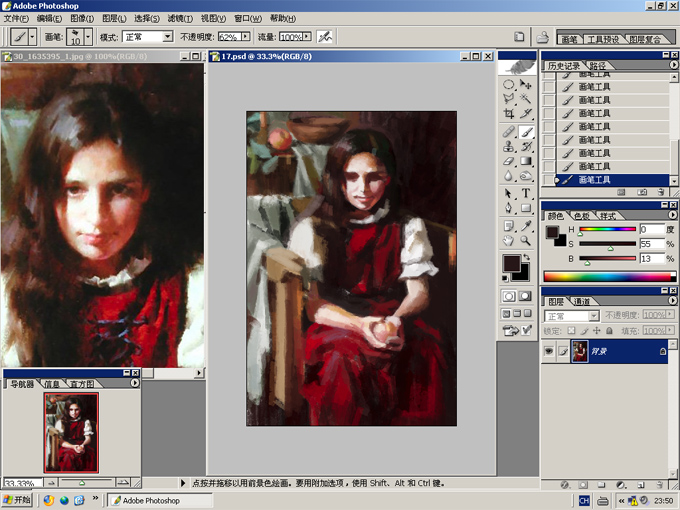
Task: Switch to Standard editing mode
Action: (x=509, y=296)
